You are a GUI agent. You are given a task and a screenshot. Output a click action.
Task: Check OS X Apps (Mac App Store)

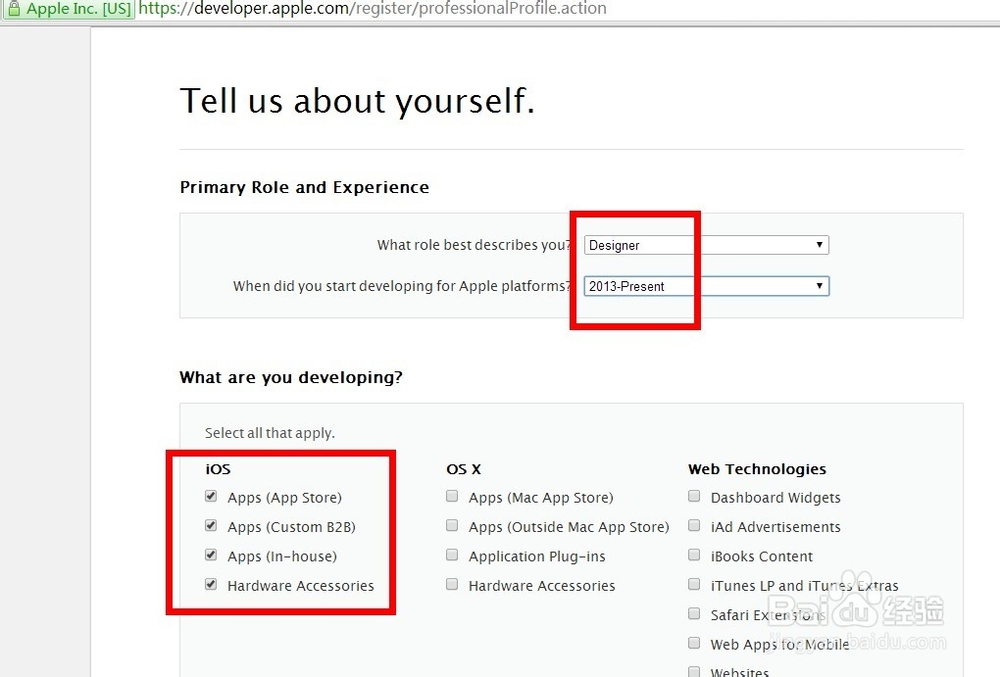[452, 496]
